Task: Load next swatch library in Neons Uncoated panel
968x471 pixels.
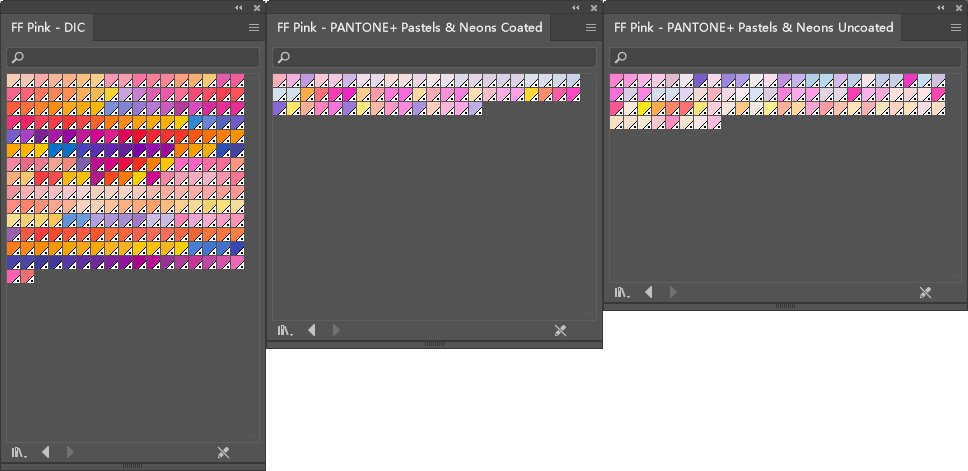Action: pyautogui.click(x=673, y=292)
